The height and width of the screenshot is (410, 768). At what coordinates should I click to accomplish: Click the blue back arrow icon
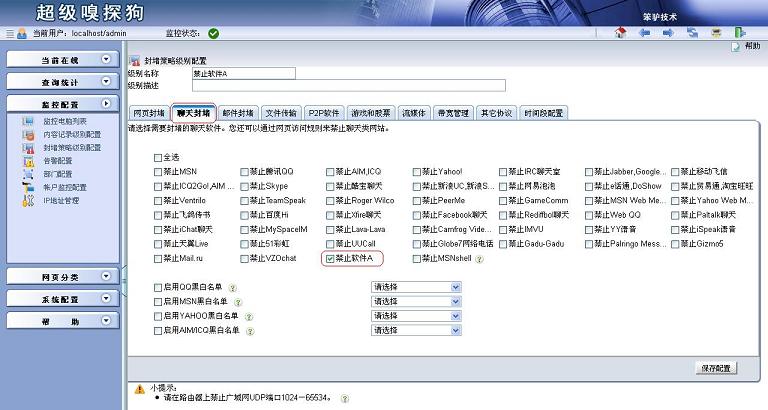pyautogui.click(x=644, y=33)
